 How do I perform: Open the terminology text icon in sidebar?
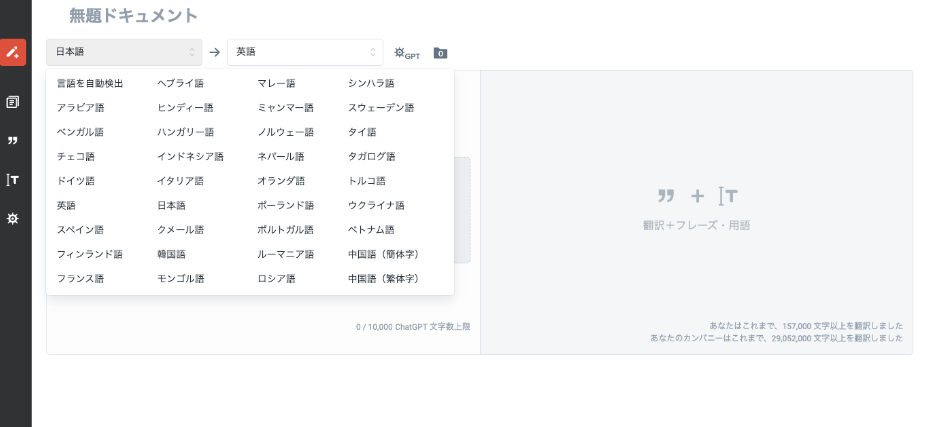tap(13, 180)
